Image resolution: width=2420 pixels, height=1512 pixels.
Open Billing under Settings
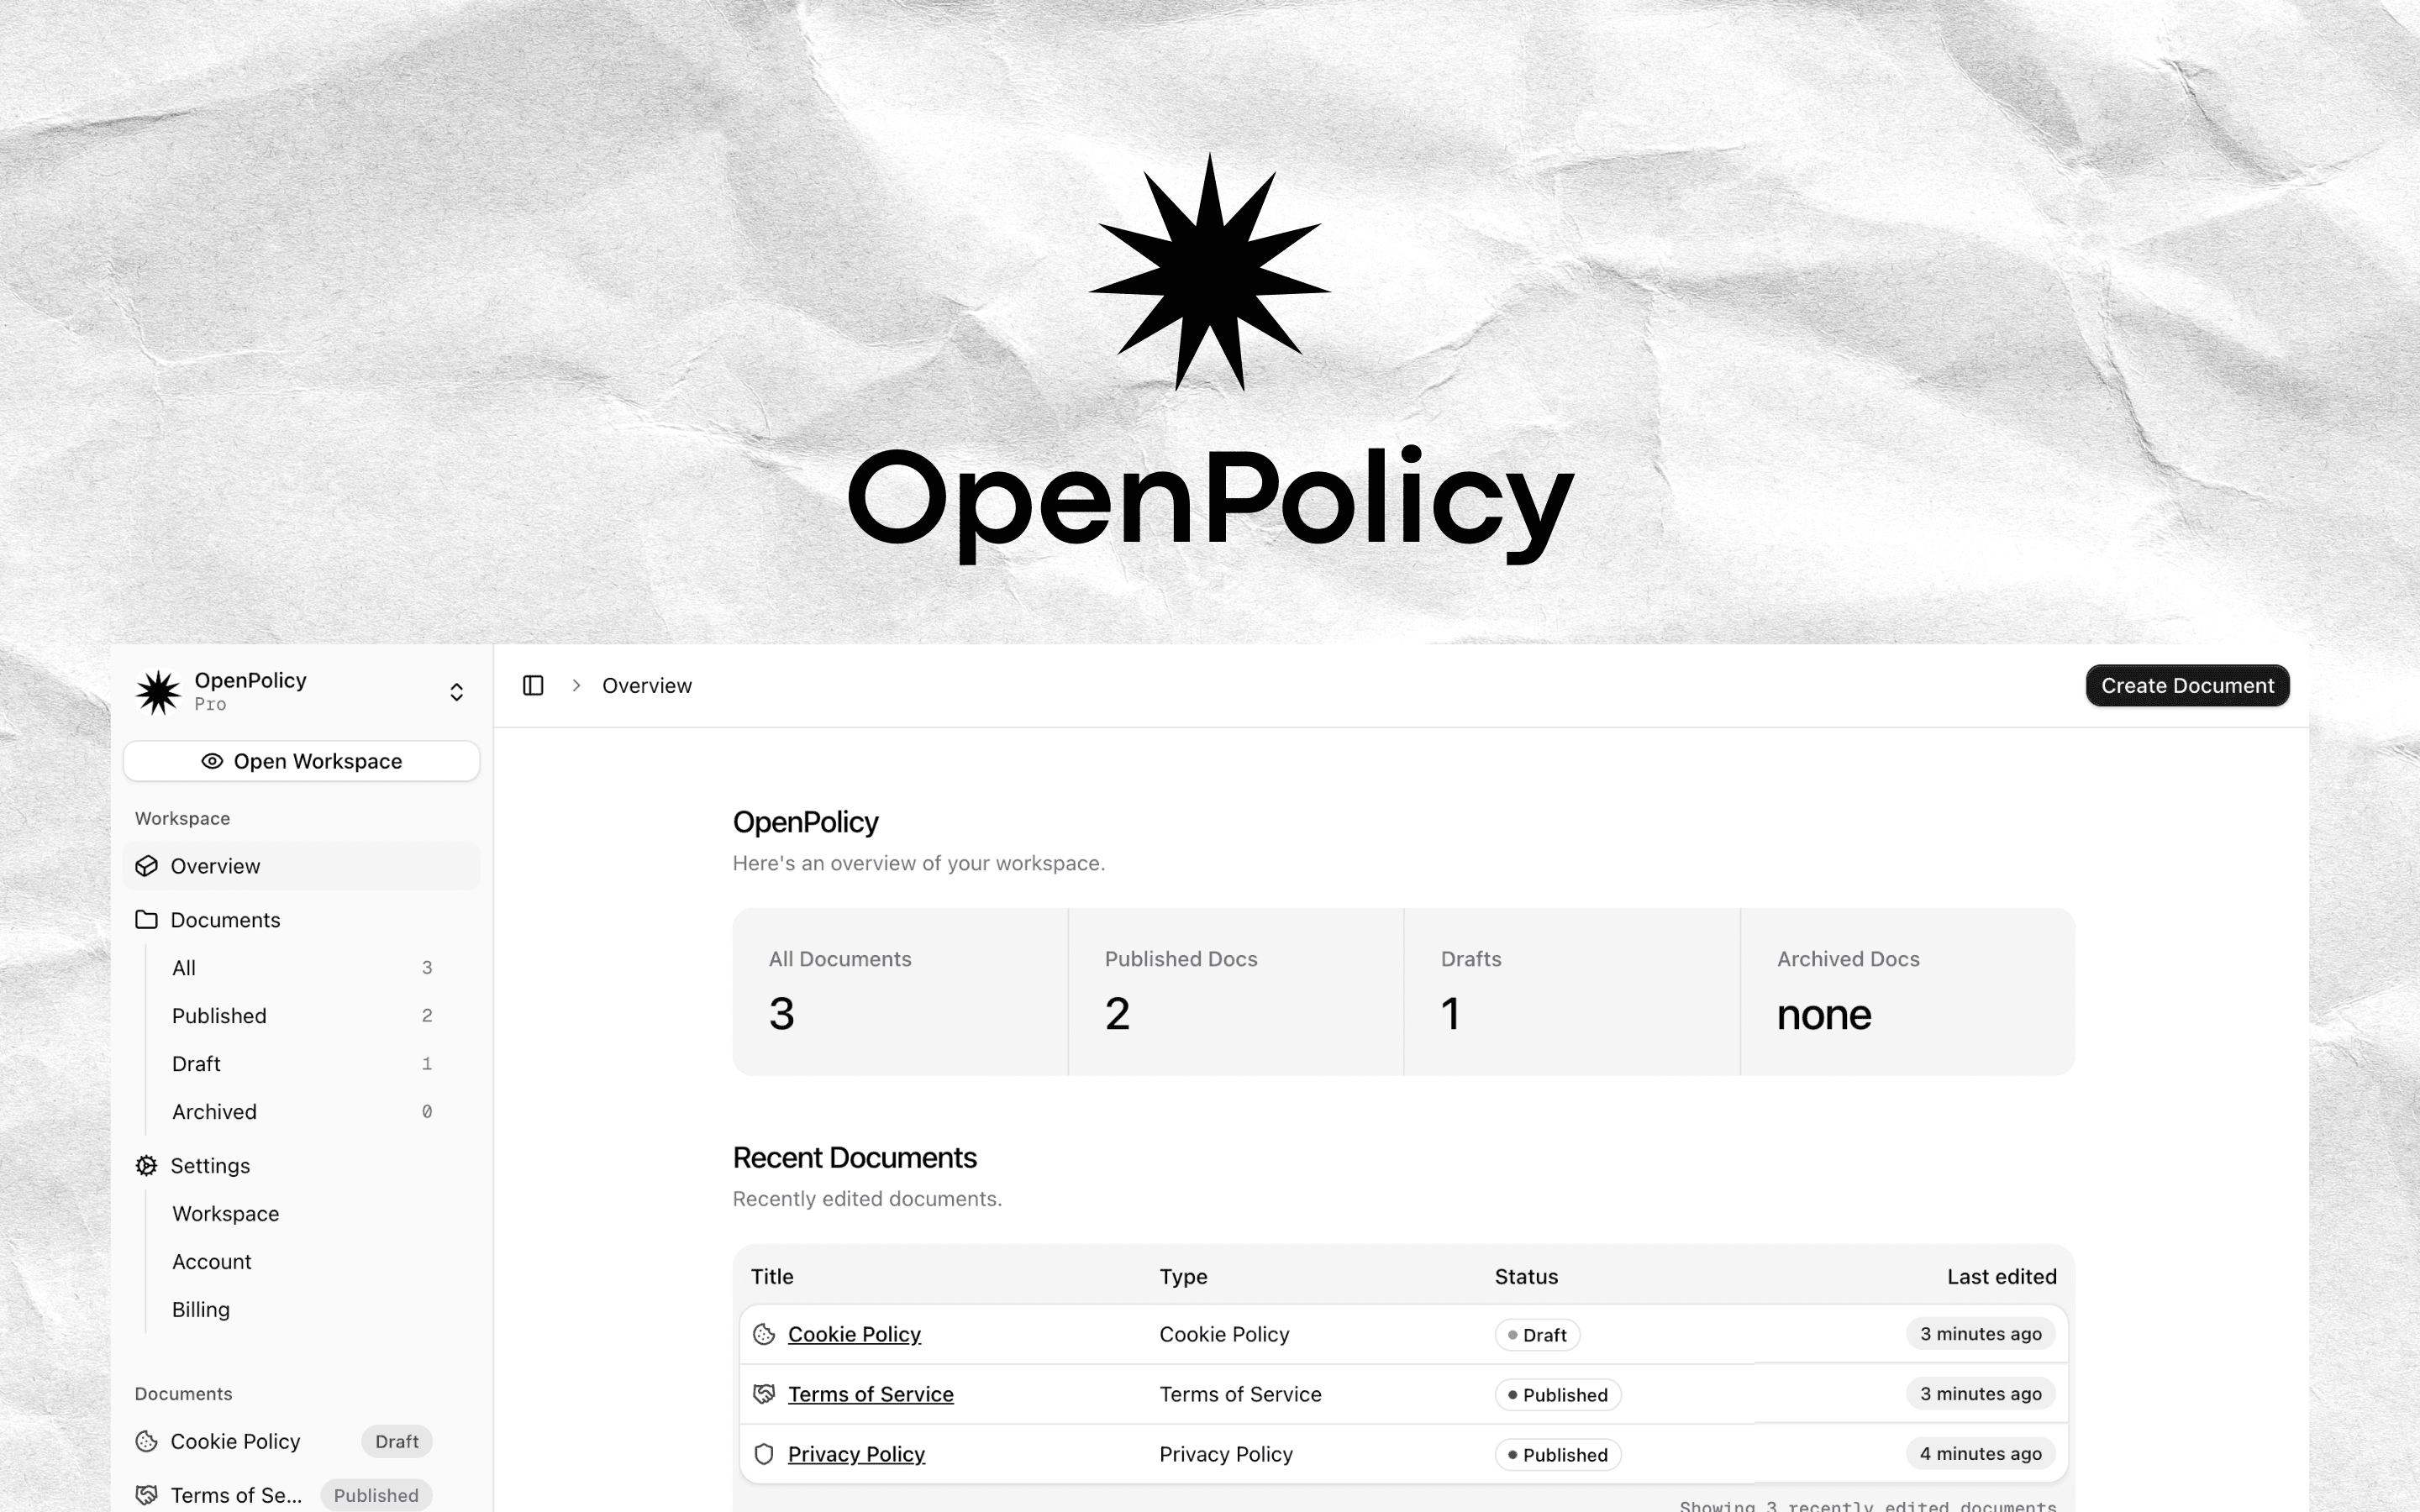pyautogui.click(x=200, y=1309)
